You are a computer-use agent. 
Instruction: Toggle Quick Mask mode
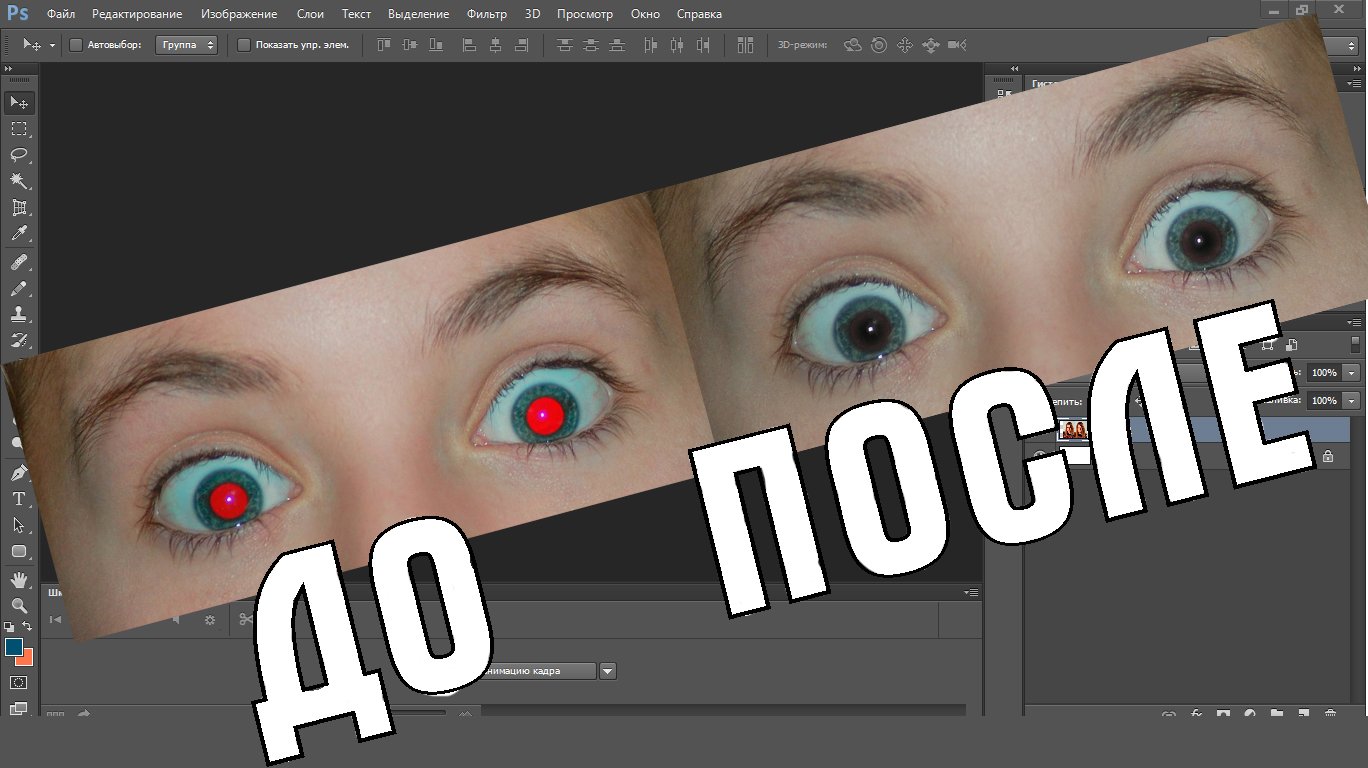pos(19,682)
